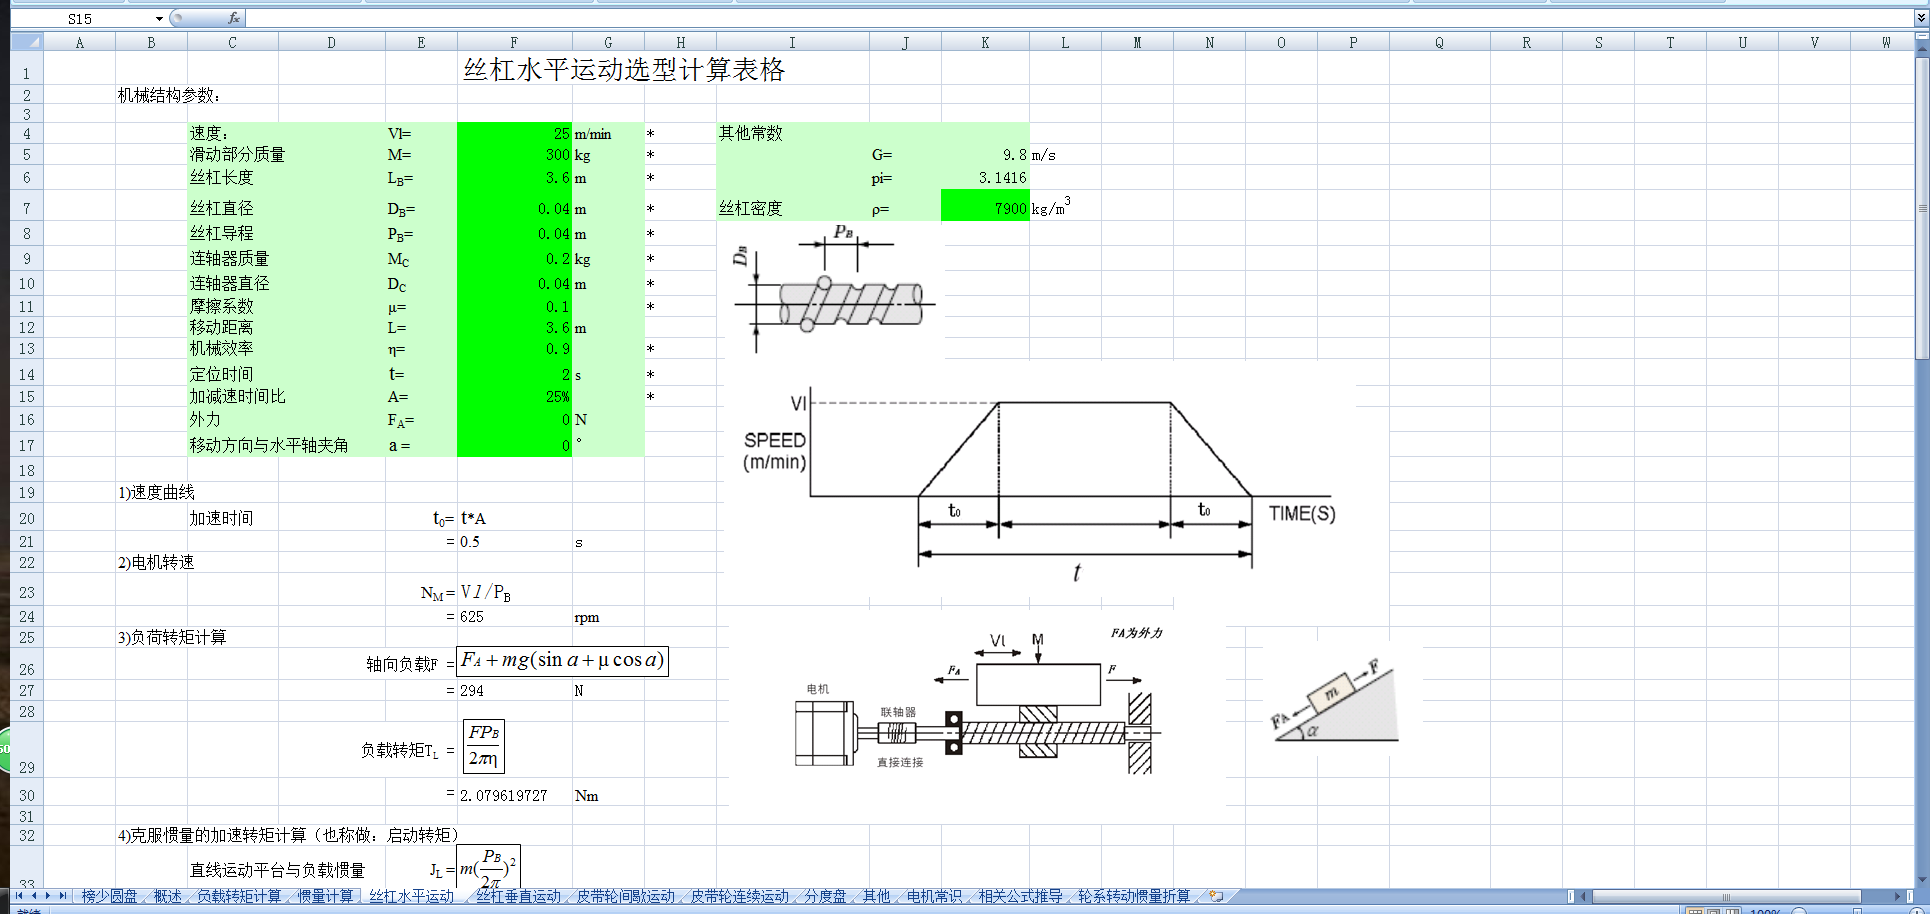Click the vertical split box above scrollbar
1930x914 pixels.
(x=1921, y=38)
